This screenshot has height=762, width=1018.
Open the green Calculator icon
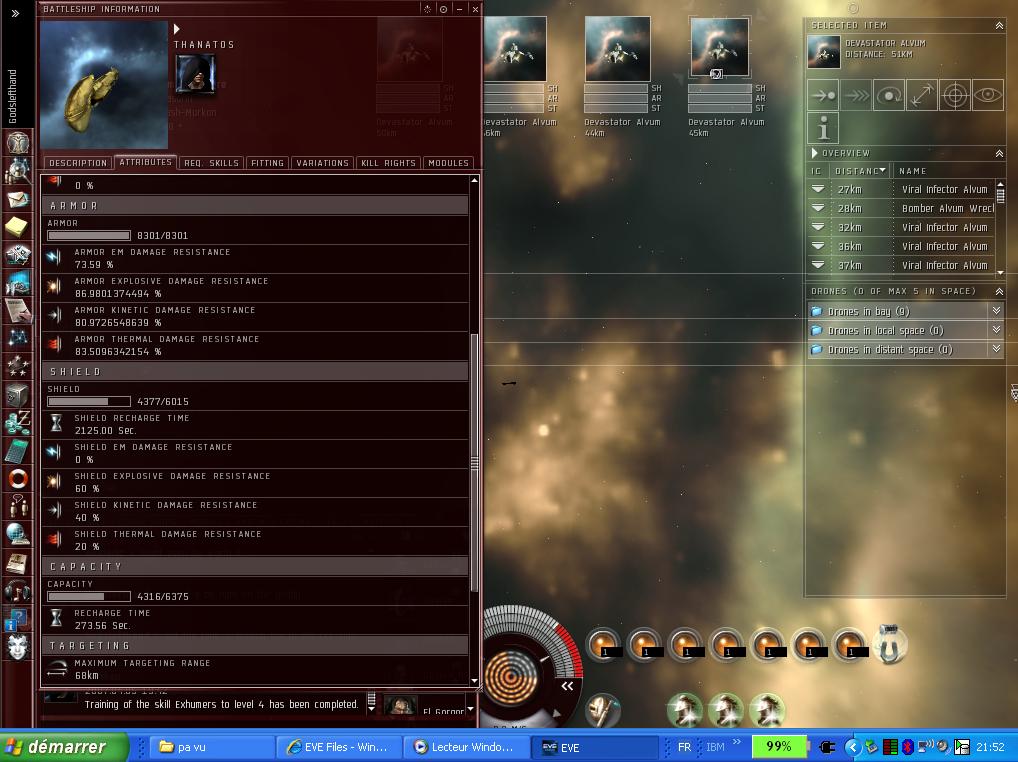pyautogui.click(x=18, y=450)
